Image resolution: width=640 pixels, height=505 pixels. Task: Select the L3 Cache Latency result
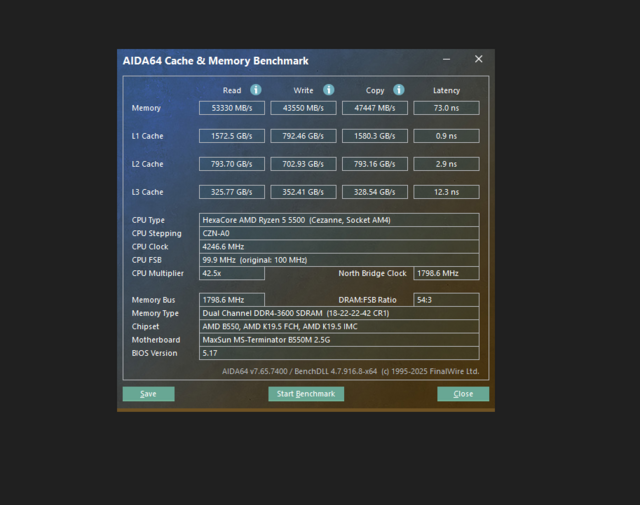(x=446, y=192)
